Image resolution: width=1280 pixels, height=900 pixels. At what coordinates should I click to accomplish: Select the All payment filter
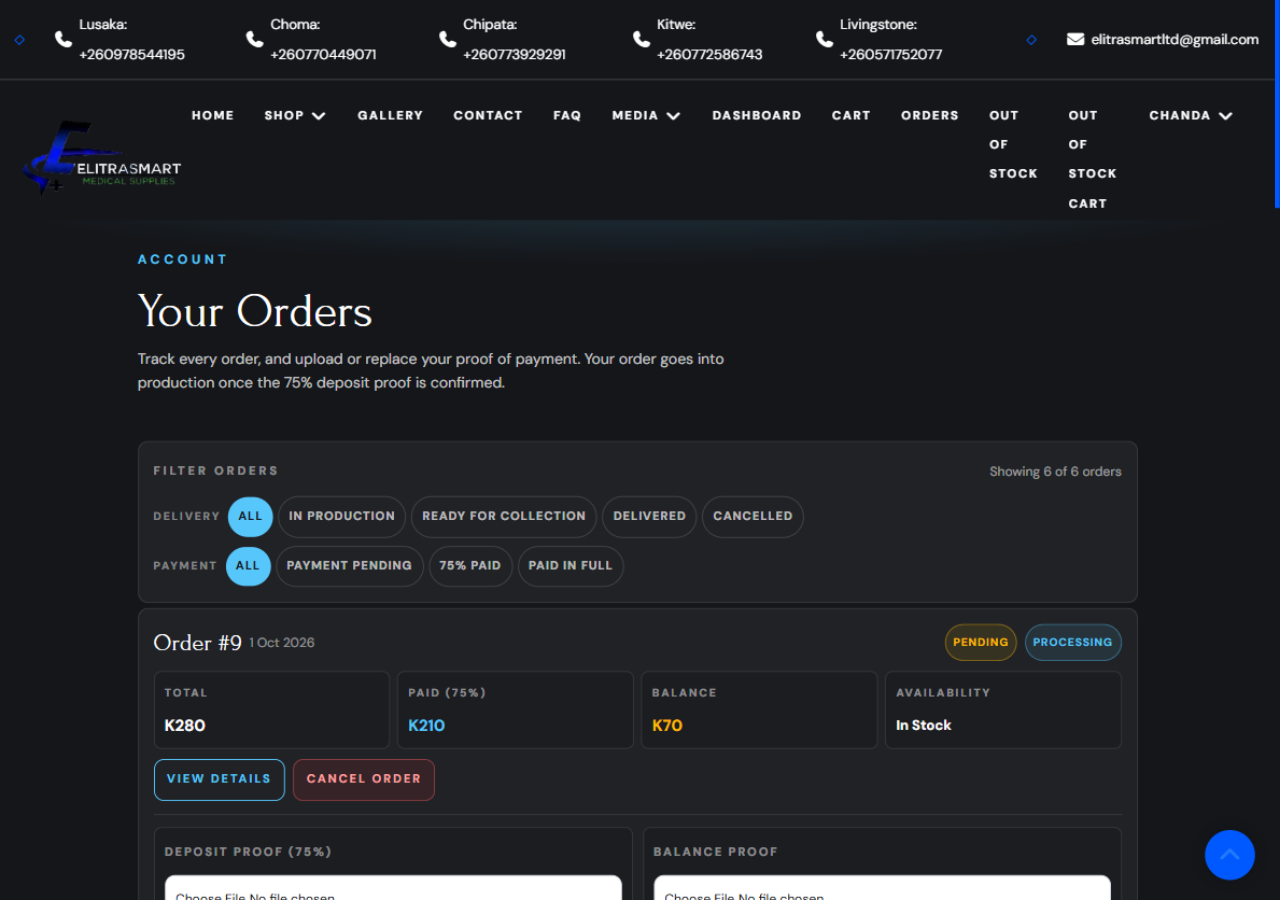coord(248,566)
